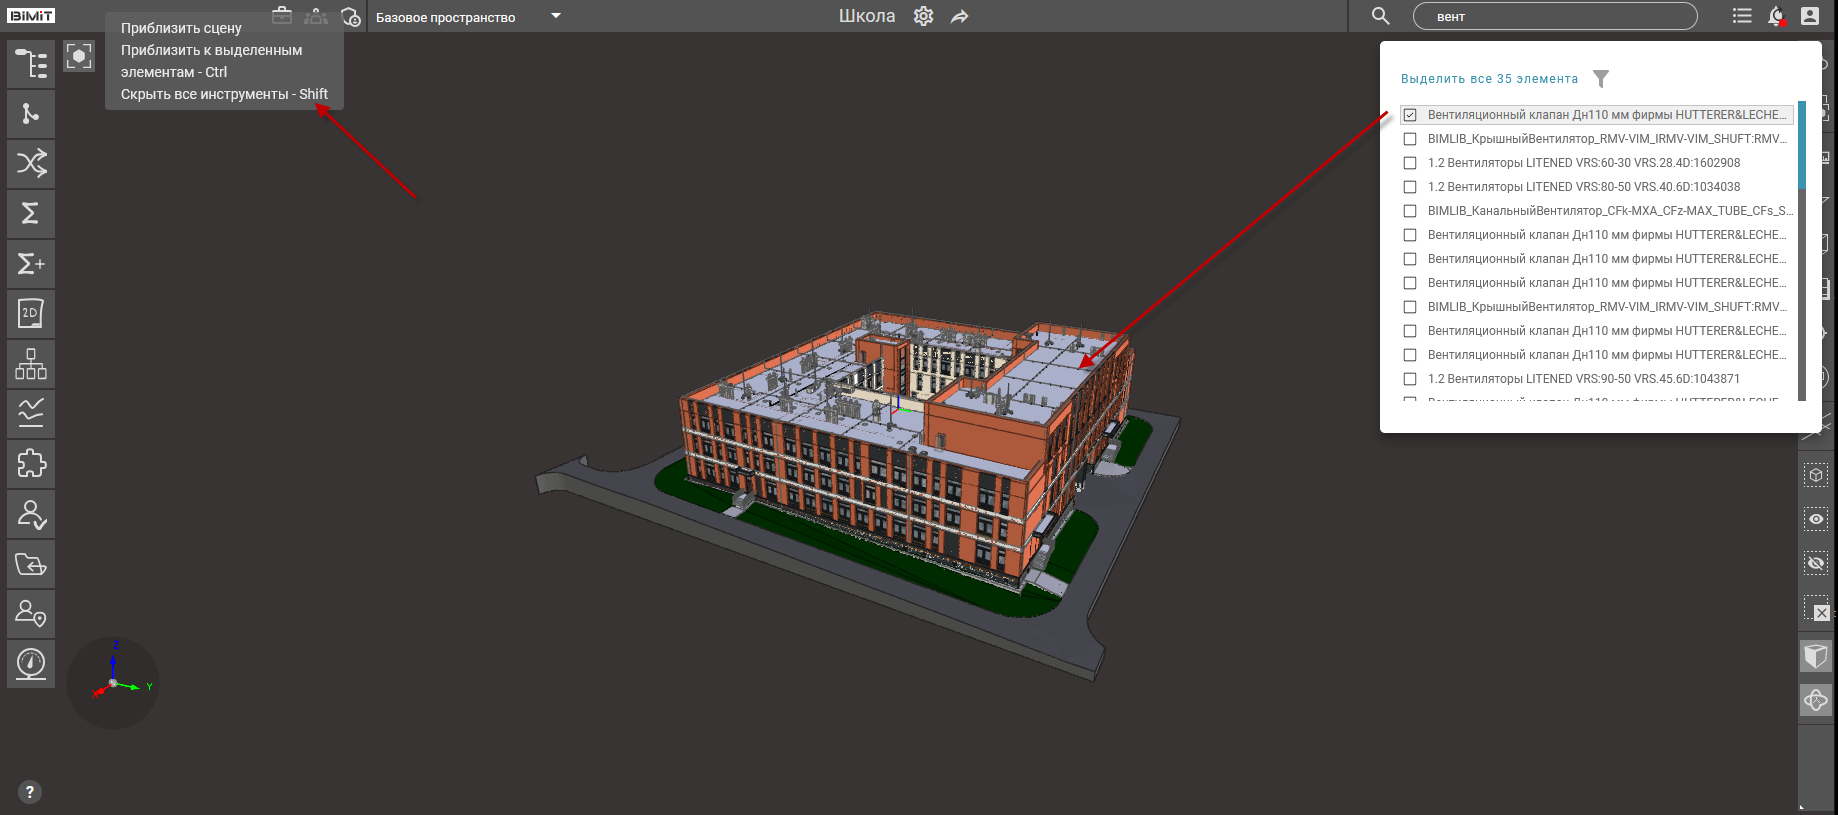Uncheck the first Вентиляционный клапан item

[1410, 115]
